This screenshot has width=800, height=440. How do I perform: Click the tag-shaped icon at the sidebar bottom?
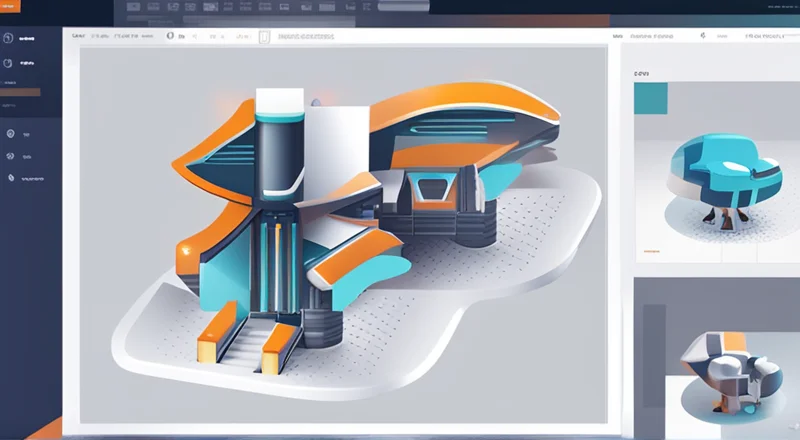(x=10, y=178)
